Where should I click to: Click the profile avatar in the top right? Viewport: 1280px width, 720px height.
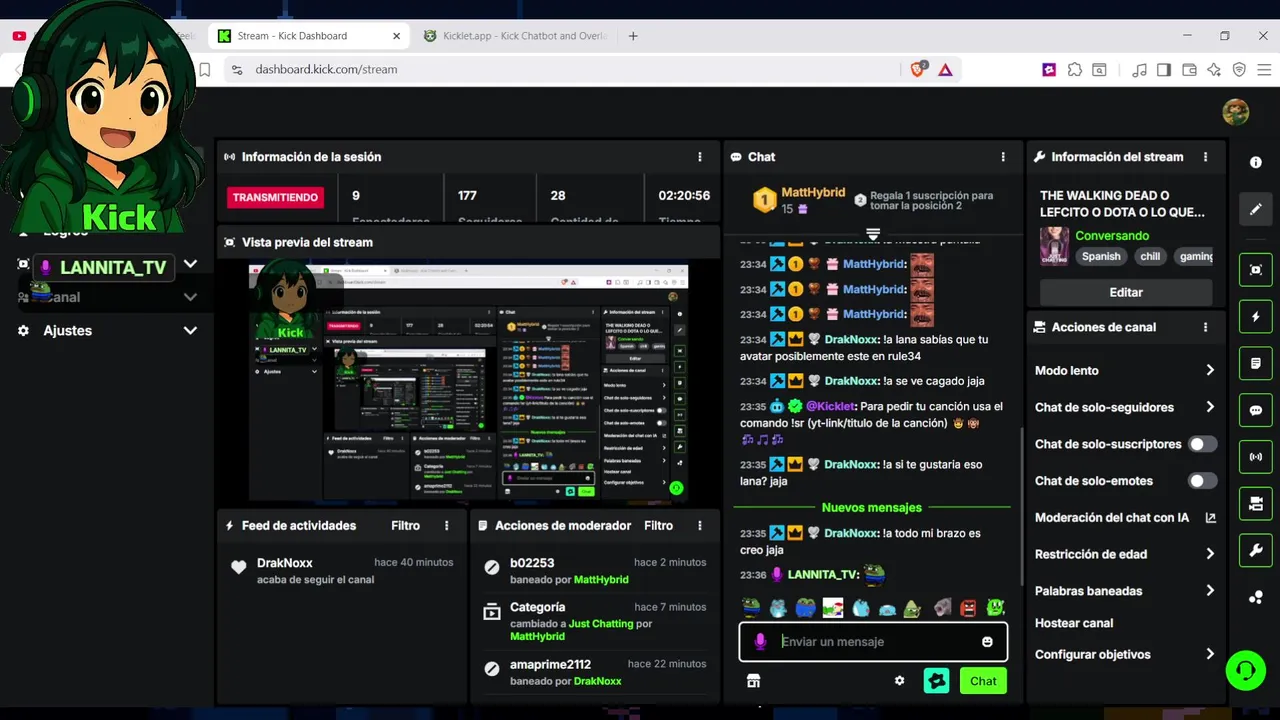[1236, 112]
